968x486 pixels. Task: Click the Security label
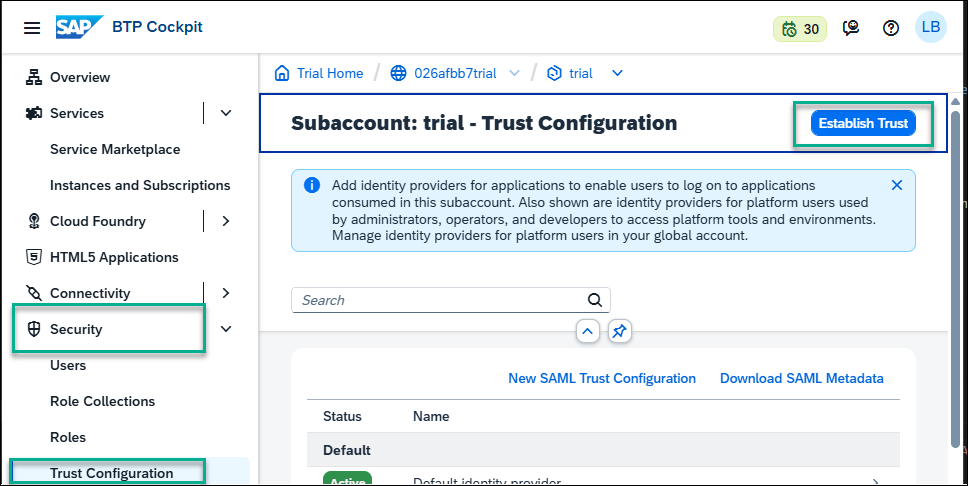[x=76, y=329]
